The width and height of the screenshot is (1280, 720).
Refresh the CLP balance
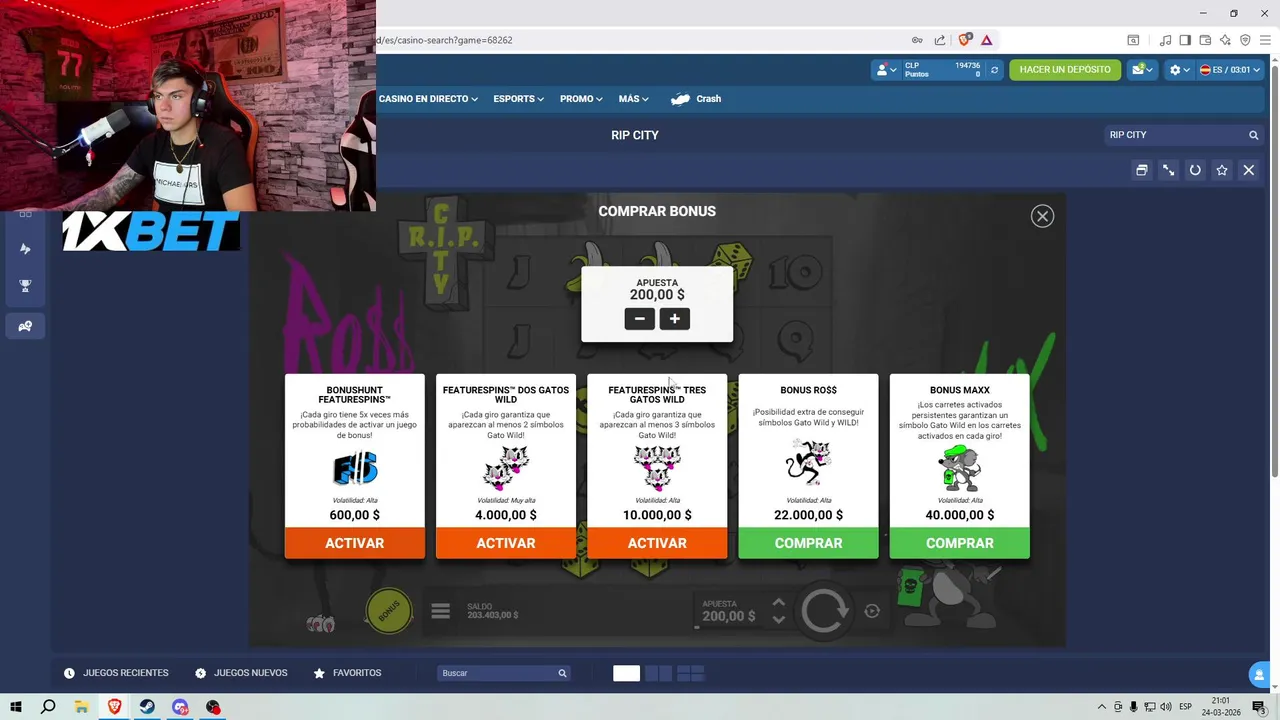(x=994, y=70)
